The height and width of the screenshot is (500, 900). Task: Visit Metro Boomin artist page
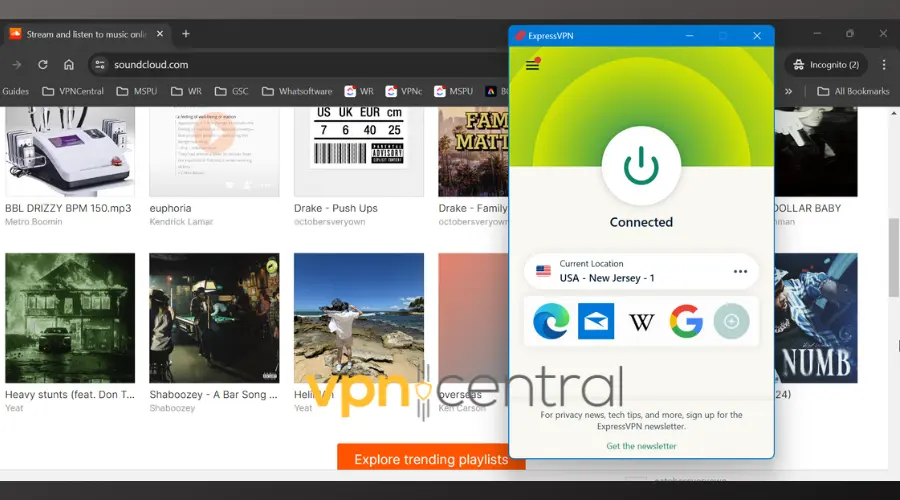(33, 222)
